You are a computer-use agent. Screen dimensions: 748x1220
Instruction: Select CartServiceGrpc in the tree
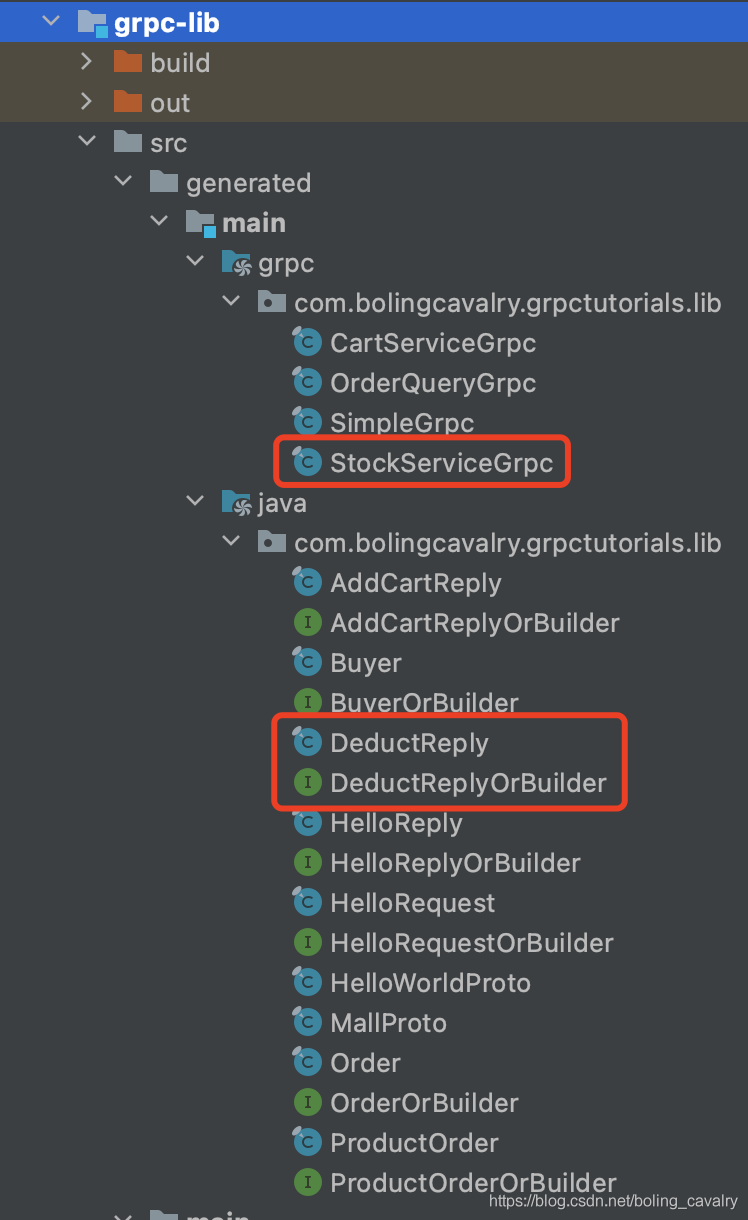(x=433, y=343)
